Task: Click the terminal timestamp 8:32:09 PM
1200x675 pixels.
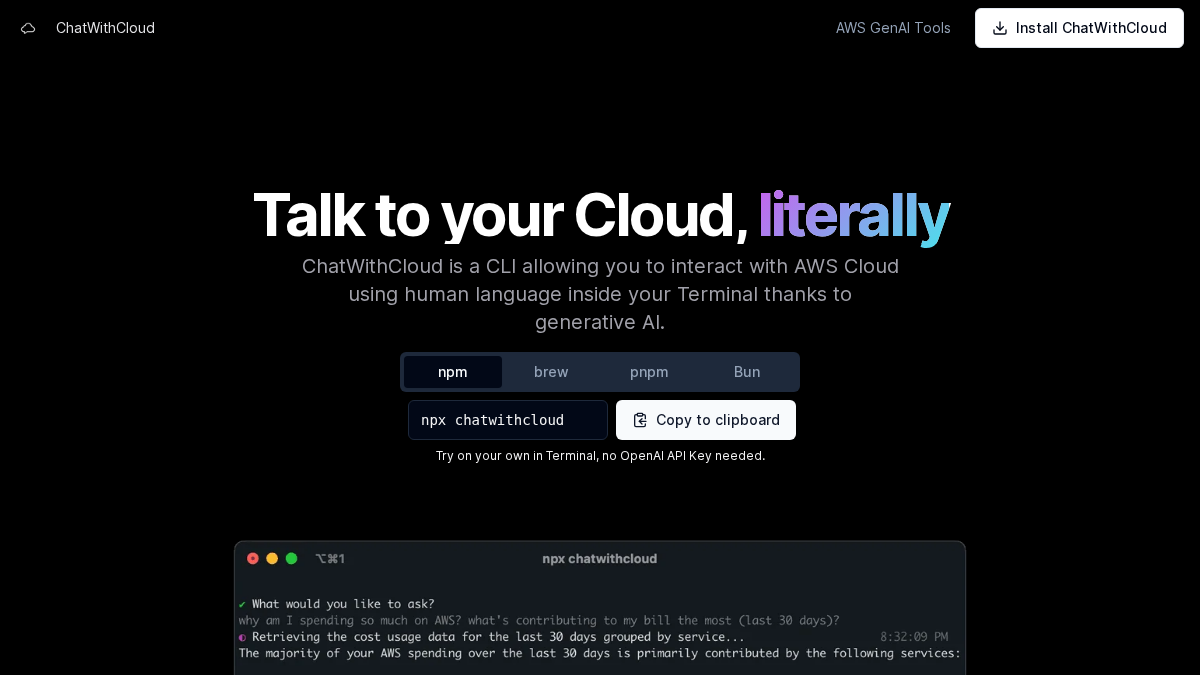Action: pyautogui.click(x=914, y=637)
